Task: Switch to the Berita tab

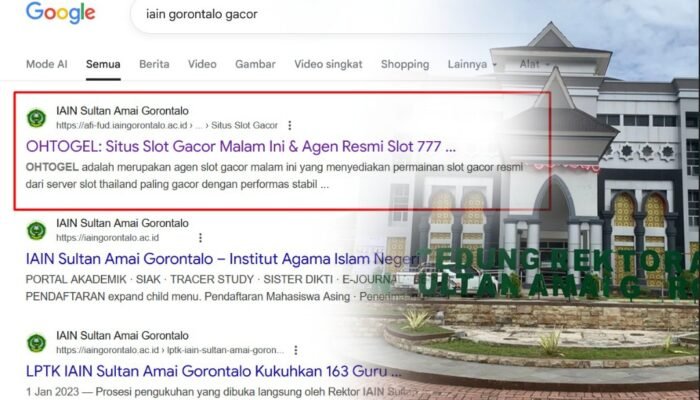Action: 154,64
